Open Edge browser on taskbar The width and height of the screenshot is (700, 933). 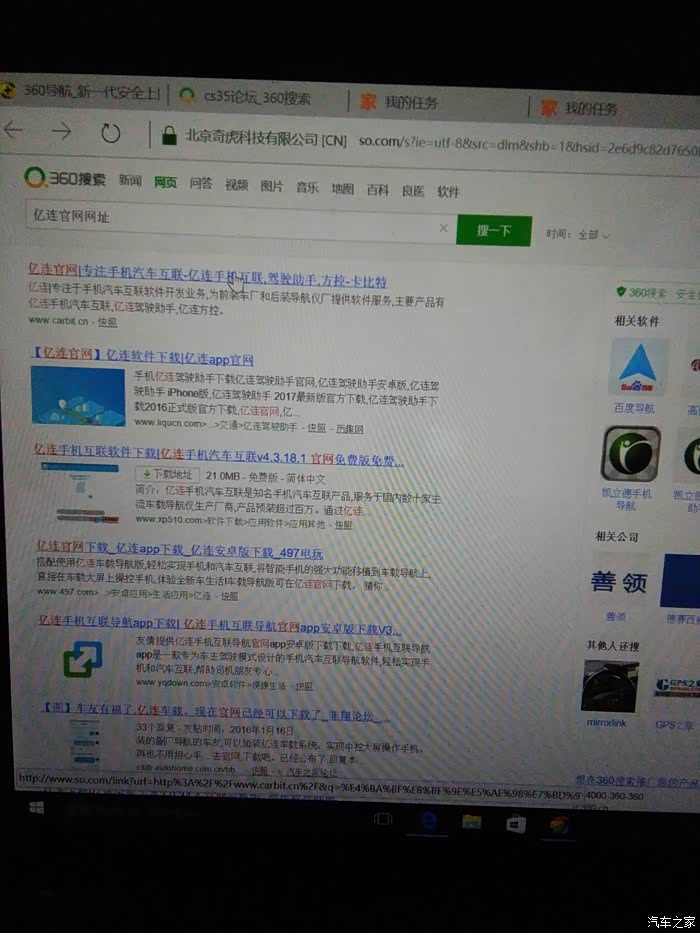(428, 822)
